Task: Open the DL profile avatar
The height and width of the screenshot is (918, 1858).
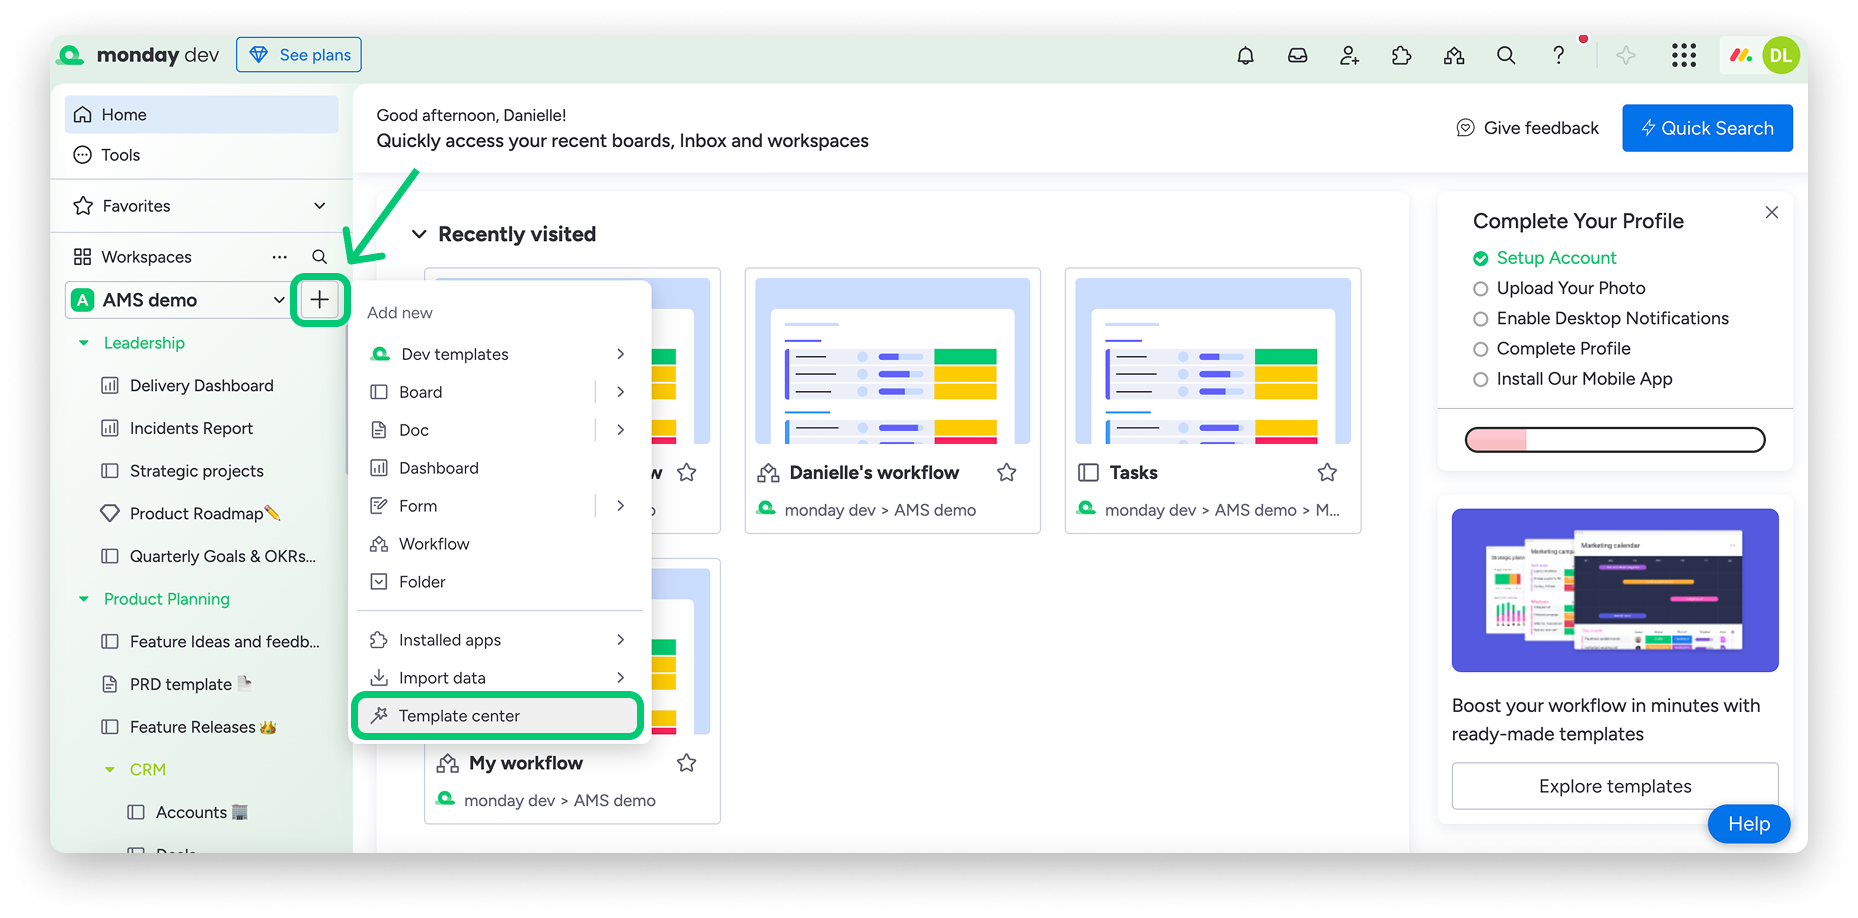Action: [x=1781, y=56]
